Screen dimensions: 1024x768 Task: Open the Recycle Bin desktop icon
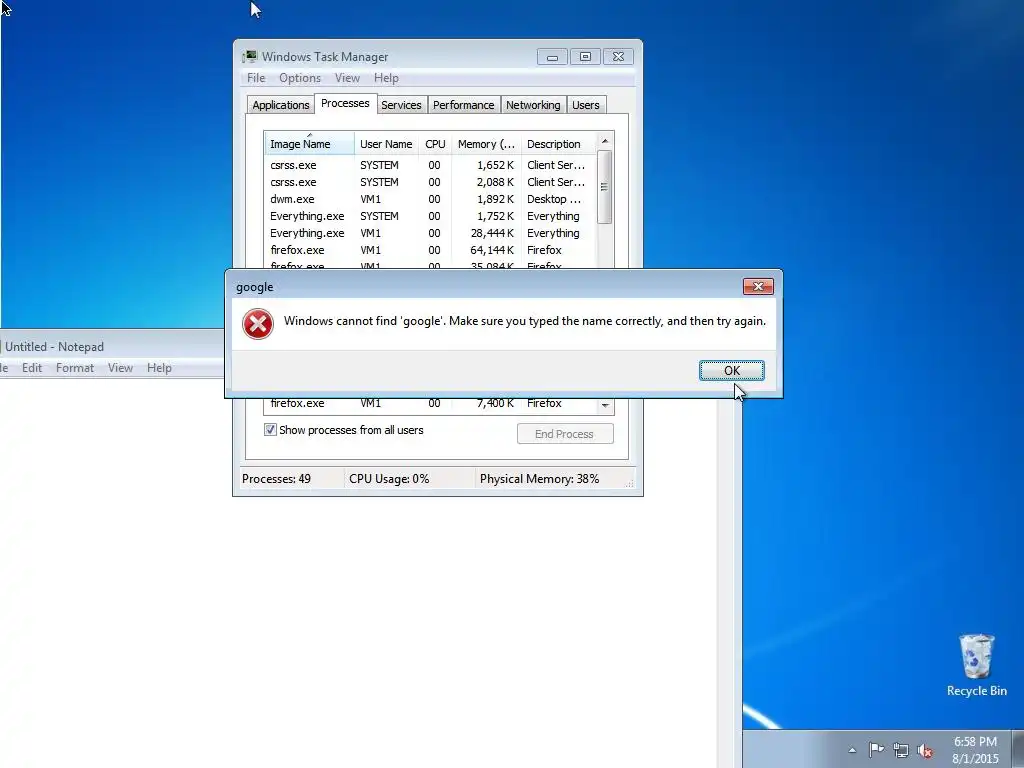click(976, 665)
